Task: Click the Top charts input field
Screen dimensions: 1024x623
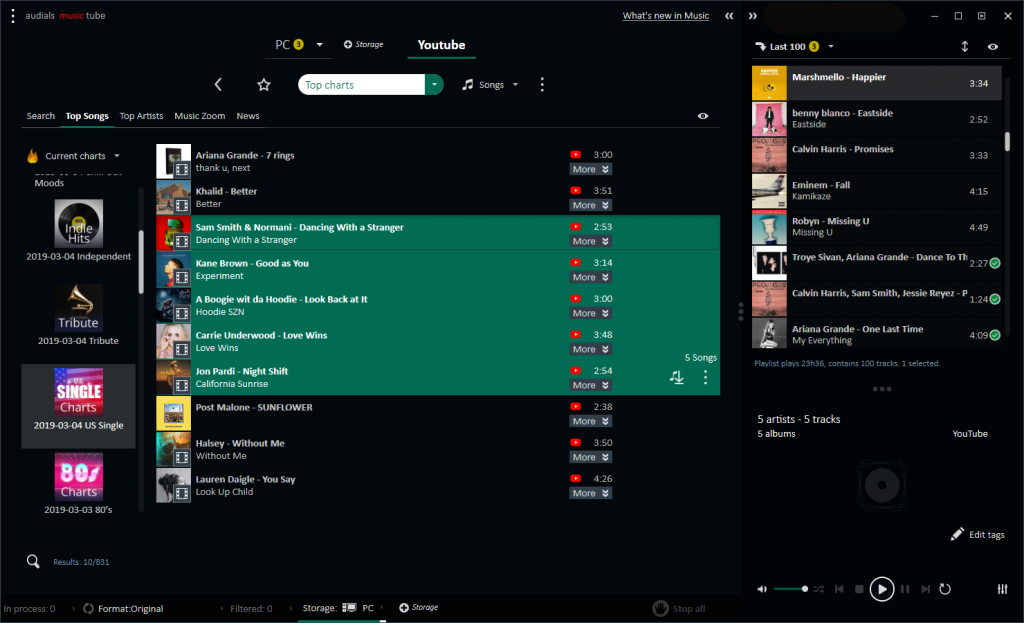Action: coord(361,84)
